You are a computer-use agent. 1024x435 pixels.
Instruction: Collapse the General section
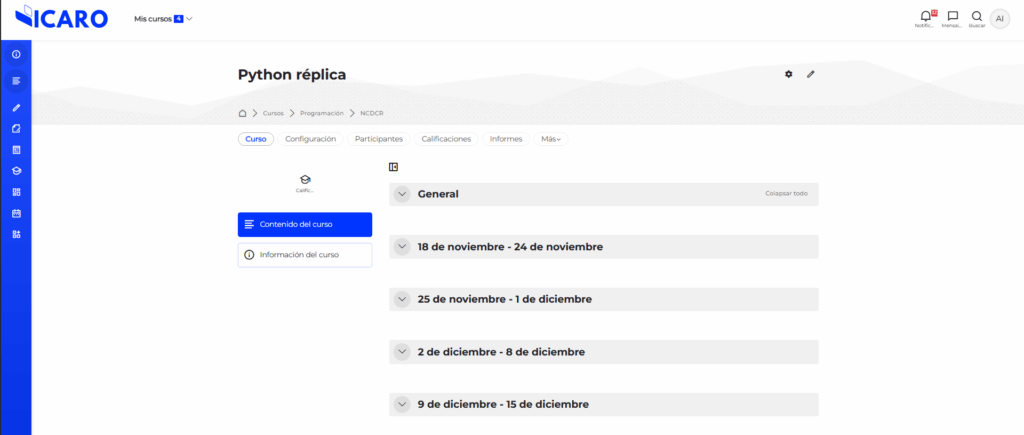(x=402, y=194)
